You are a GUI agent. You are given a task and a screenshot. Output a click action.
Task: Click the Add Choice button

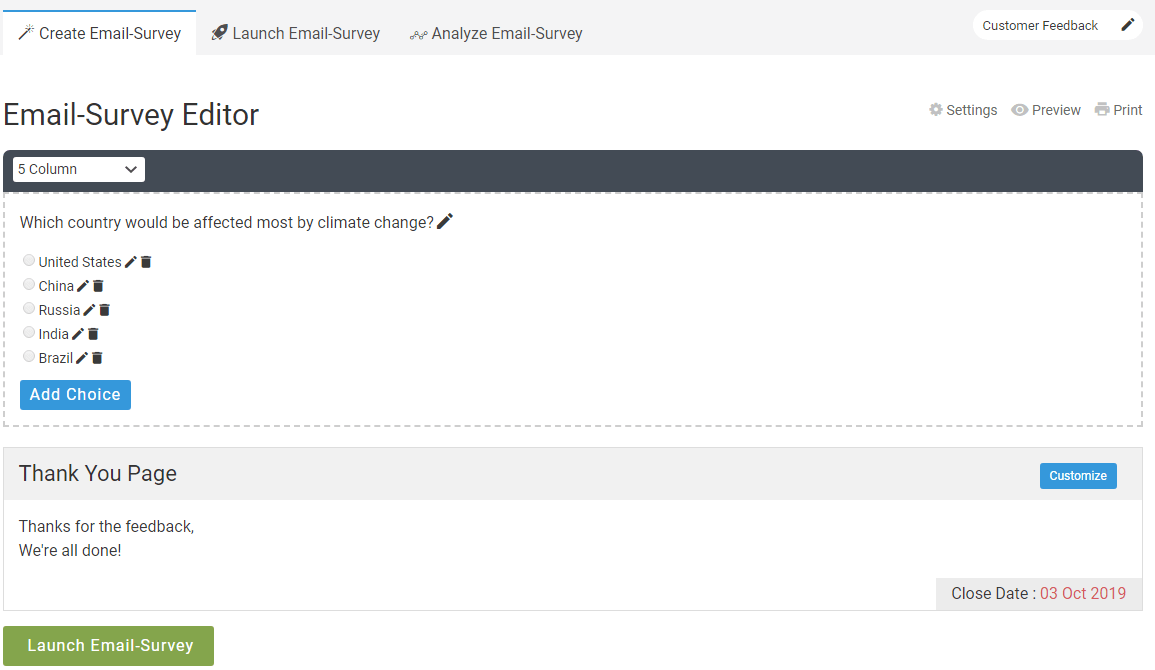click(75, 395)
